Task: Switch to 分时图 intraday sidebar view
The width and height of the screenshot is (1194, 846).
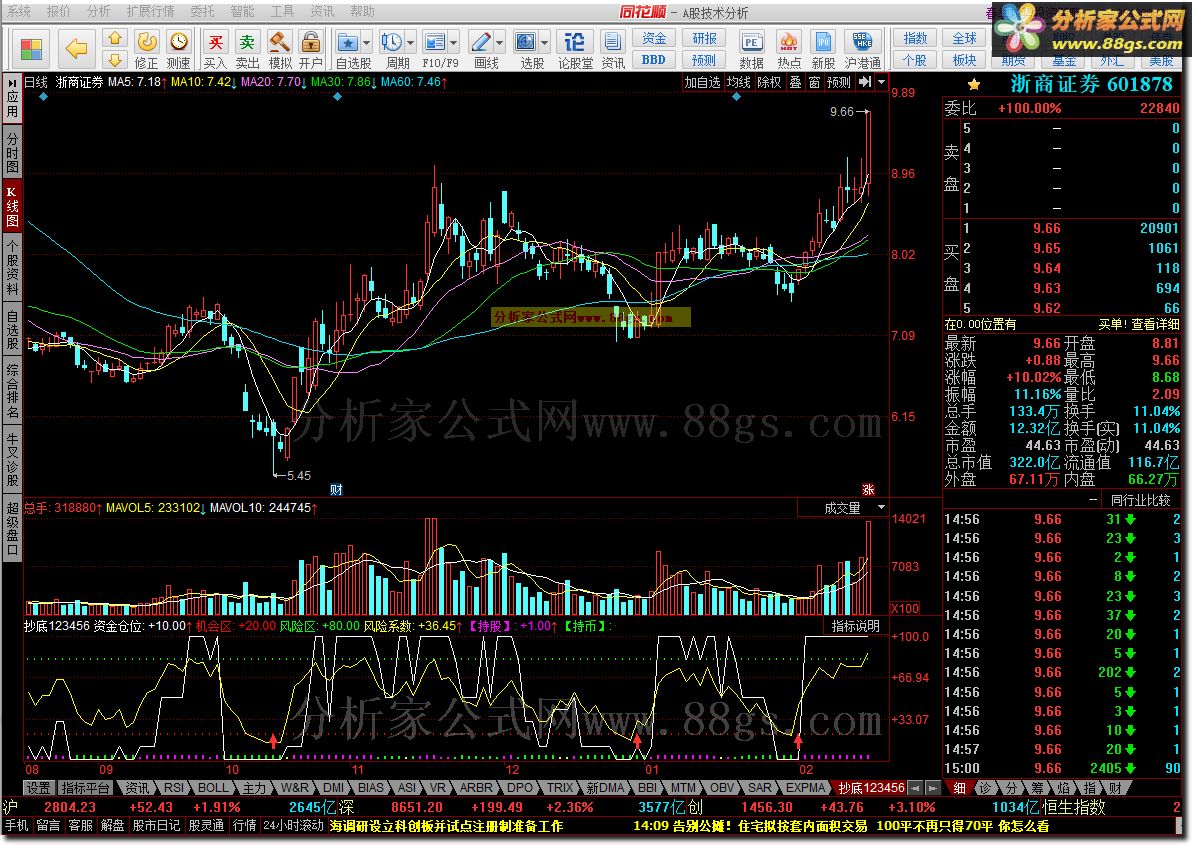Action: [x=12, y=152]
